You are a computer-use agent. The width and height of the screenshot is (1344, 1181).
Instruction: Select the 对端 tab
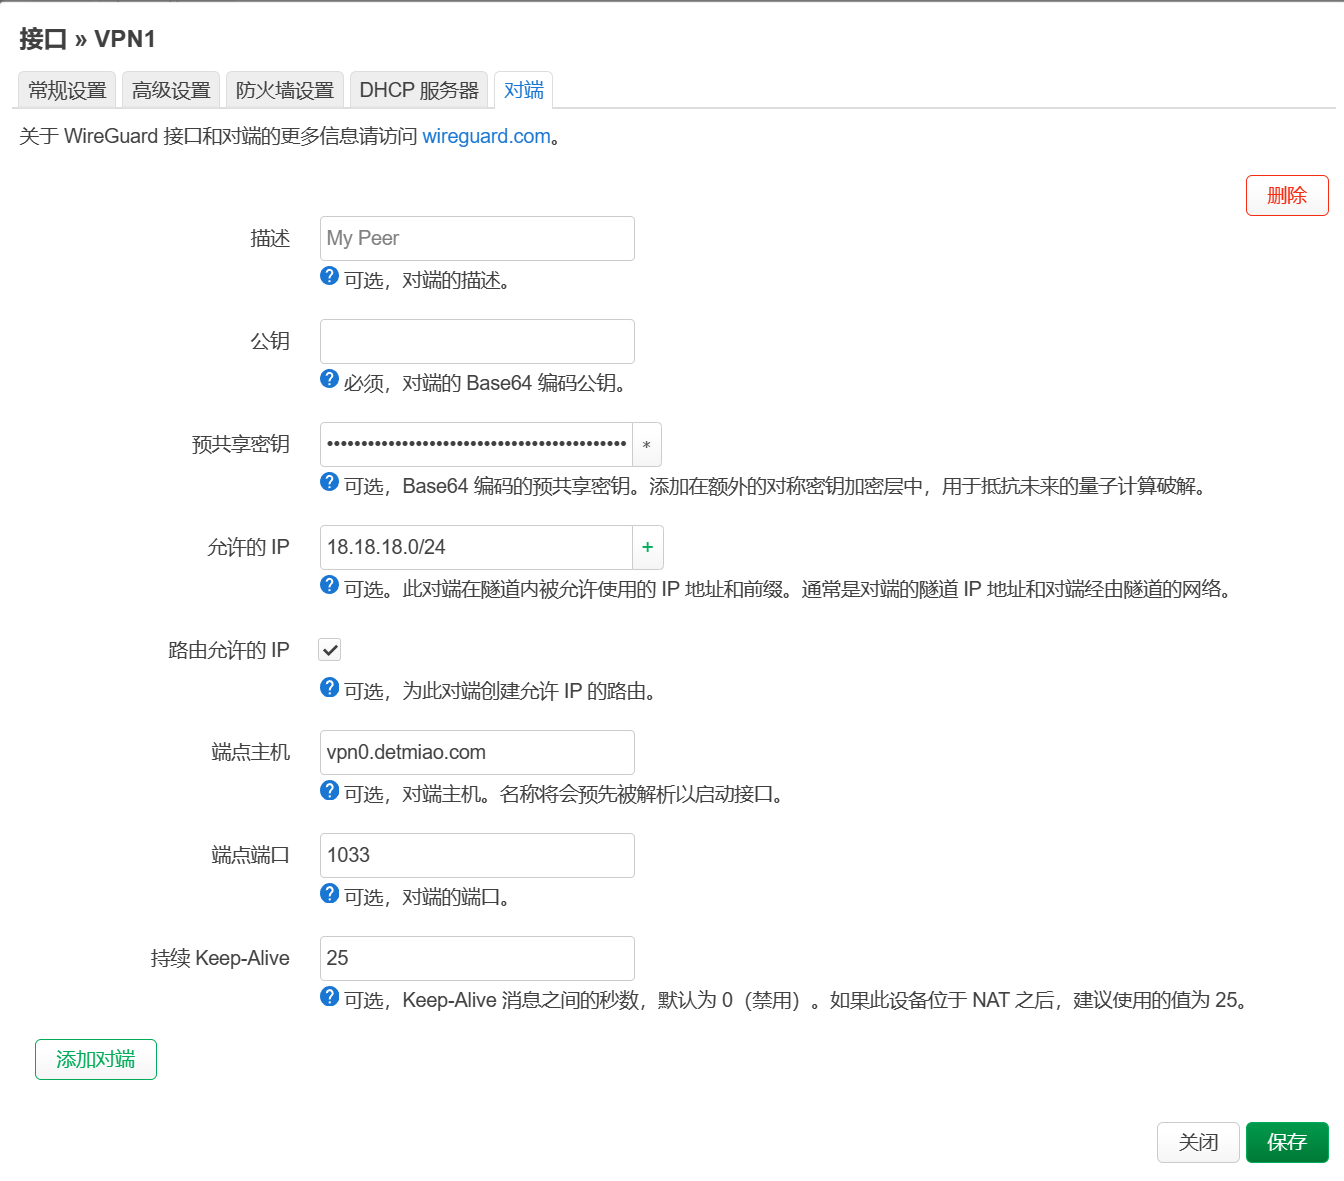click(524, 90)
